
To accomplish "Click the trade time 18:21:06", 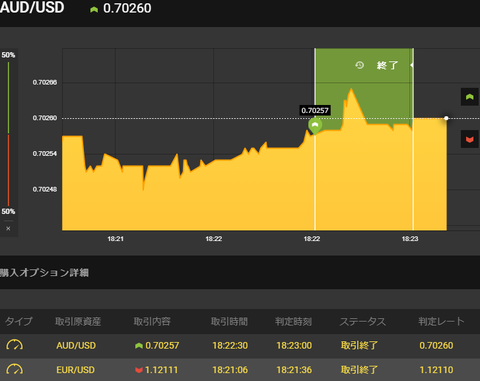I will pos(230,370).
